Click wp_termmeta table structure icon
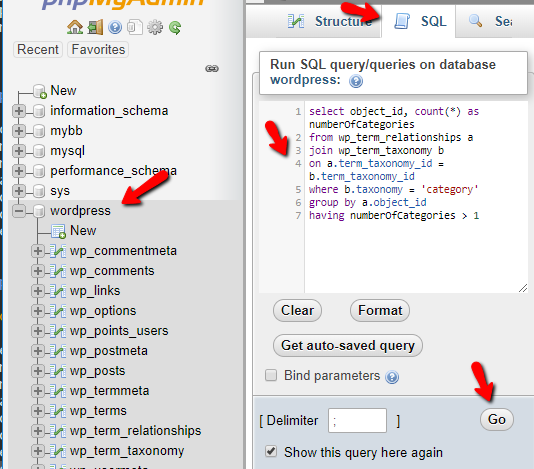The height and width of the screenshot is (469, 534). coord(58,391)
